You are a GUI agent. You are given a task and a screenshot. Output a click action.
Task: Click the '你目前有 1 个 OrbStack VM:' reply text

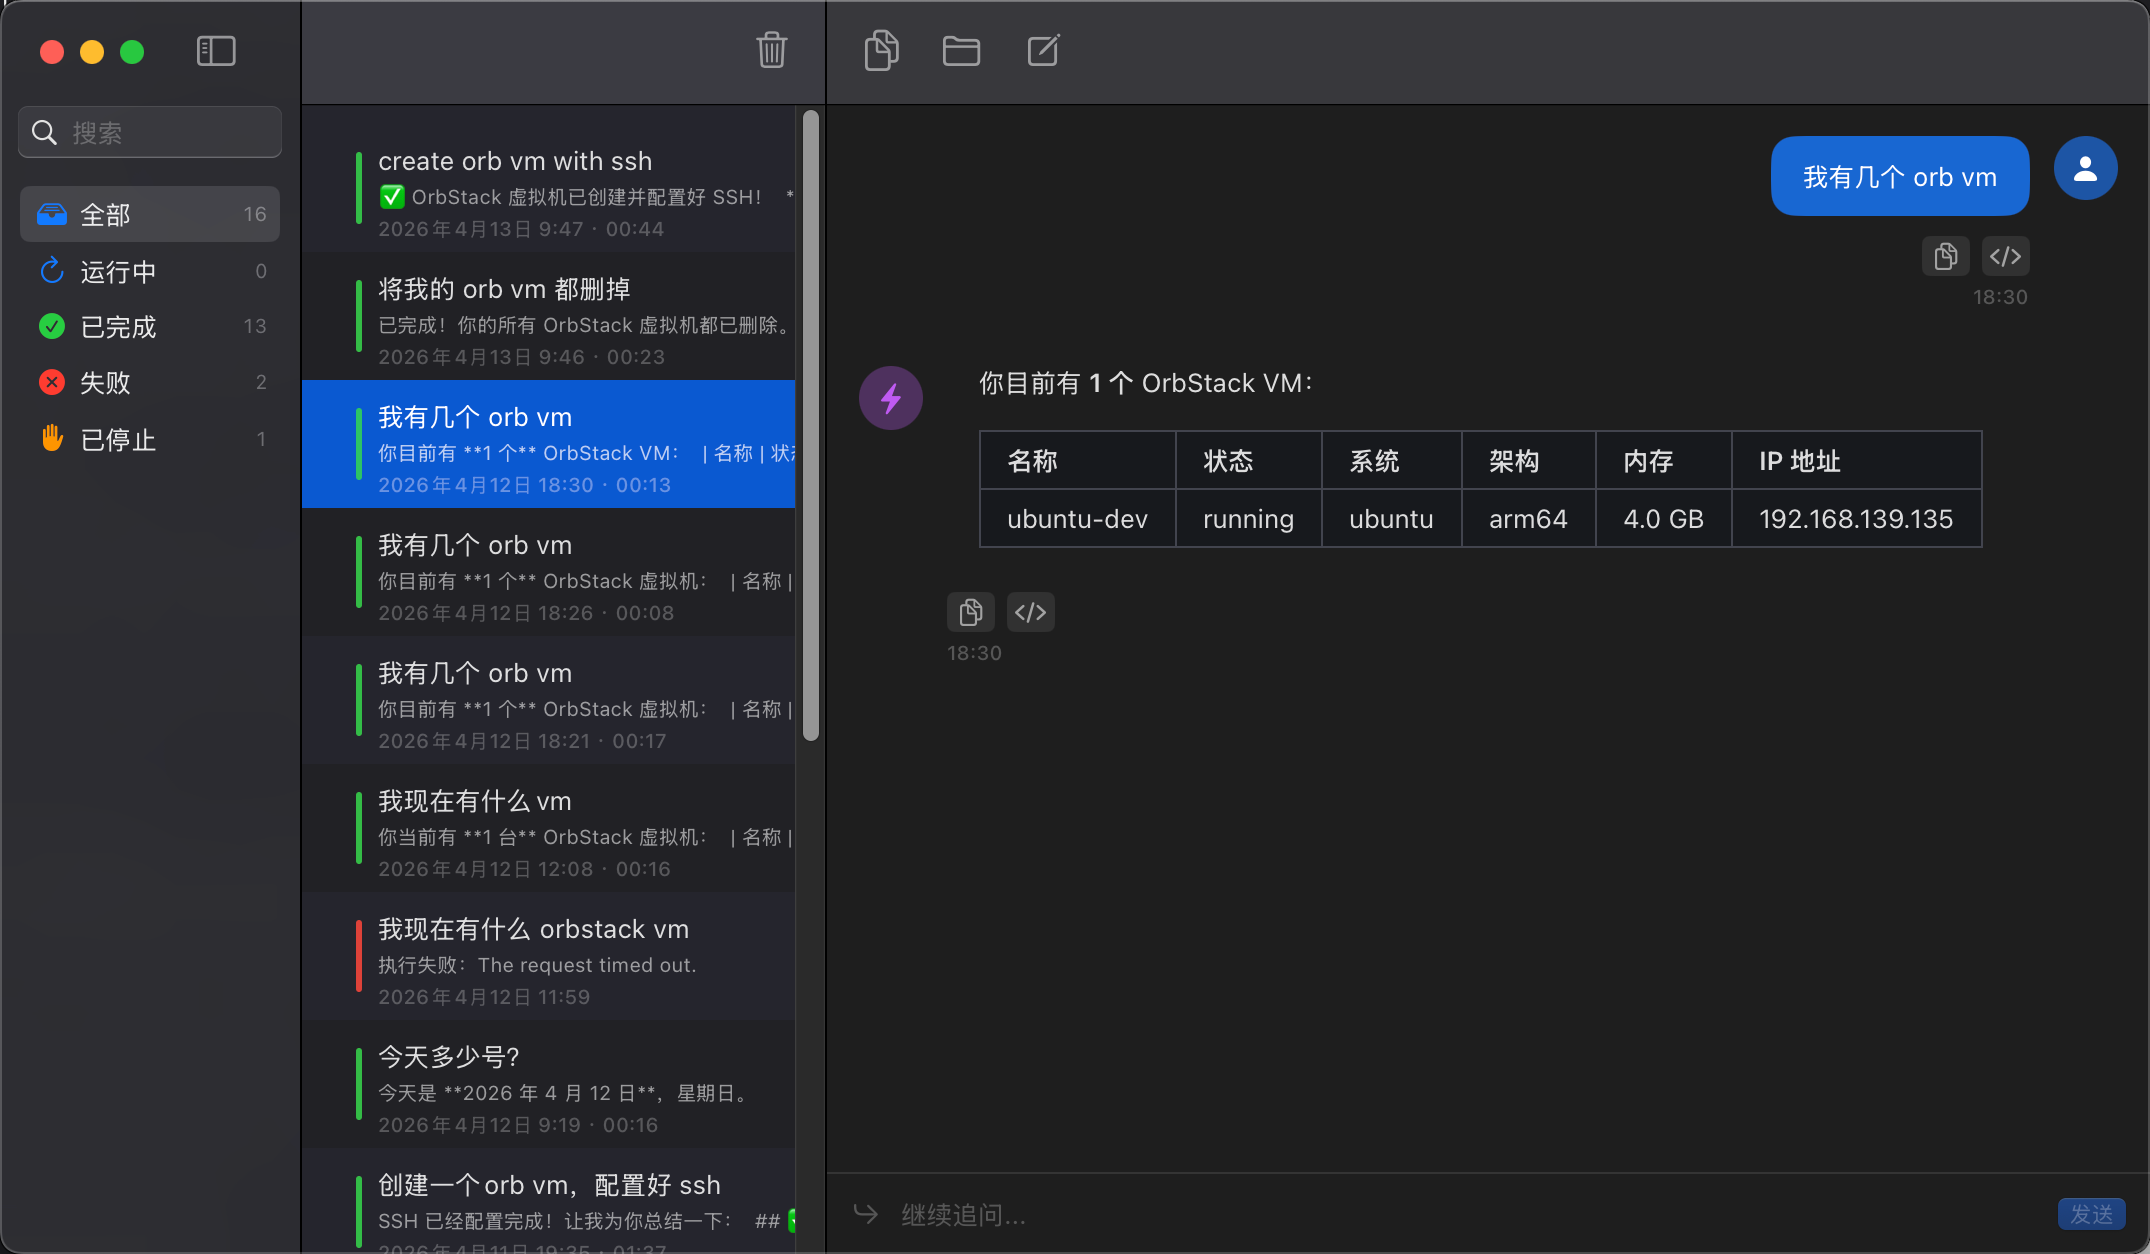(x=1146, y=383)
